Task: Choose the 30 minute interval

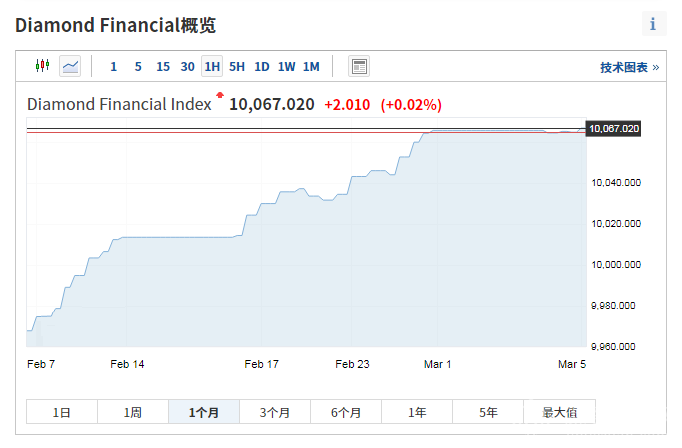Action: coord(188,67)
